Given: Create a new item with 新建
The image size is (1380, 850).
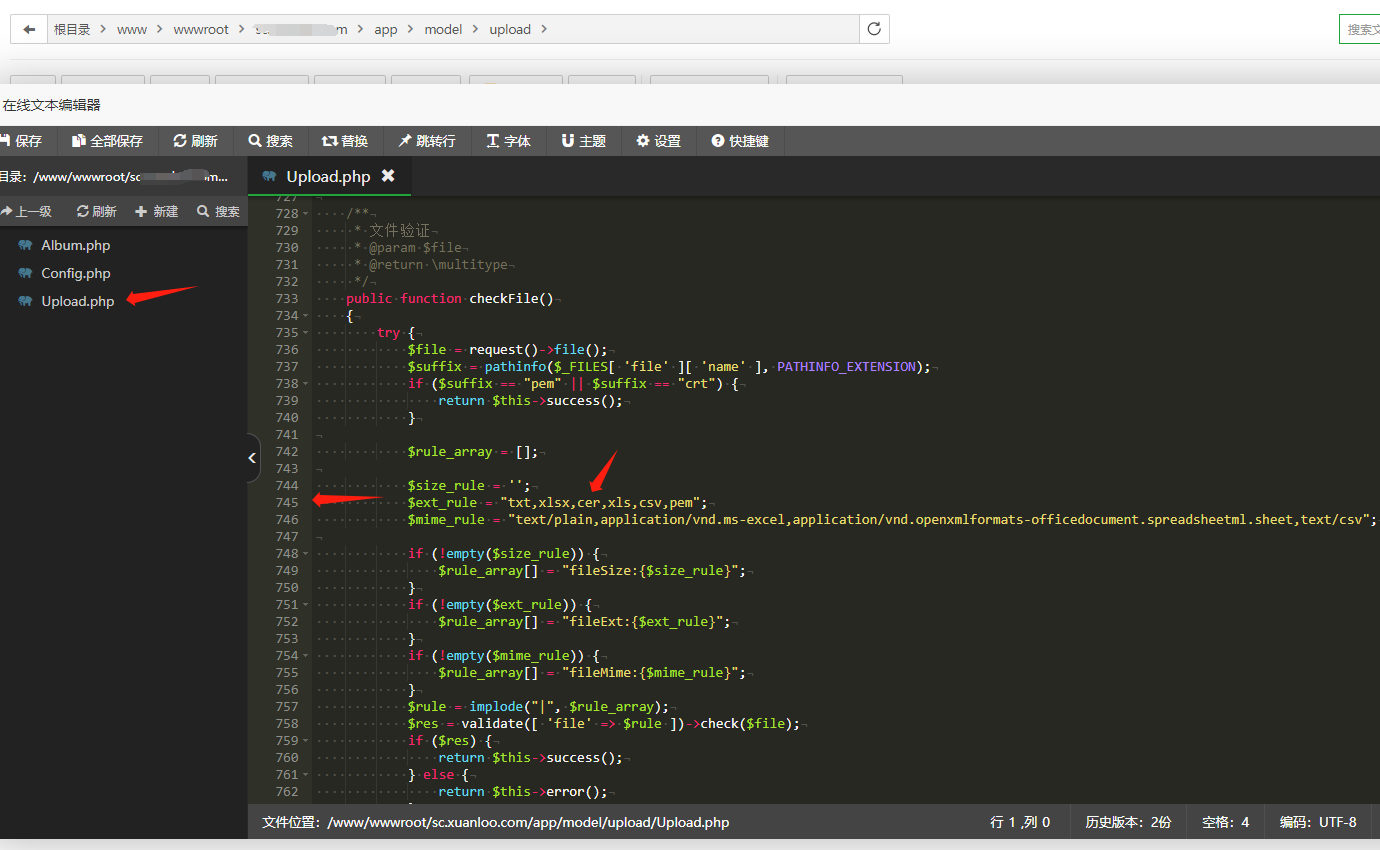Looking at the screenshot, I should click(x=157, y=211).
